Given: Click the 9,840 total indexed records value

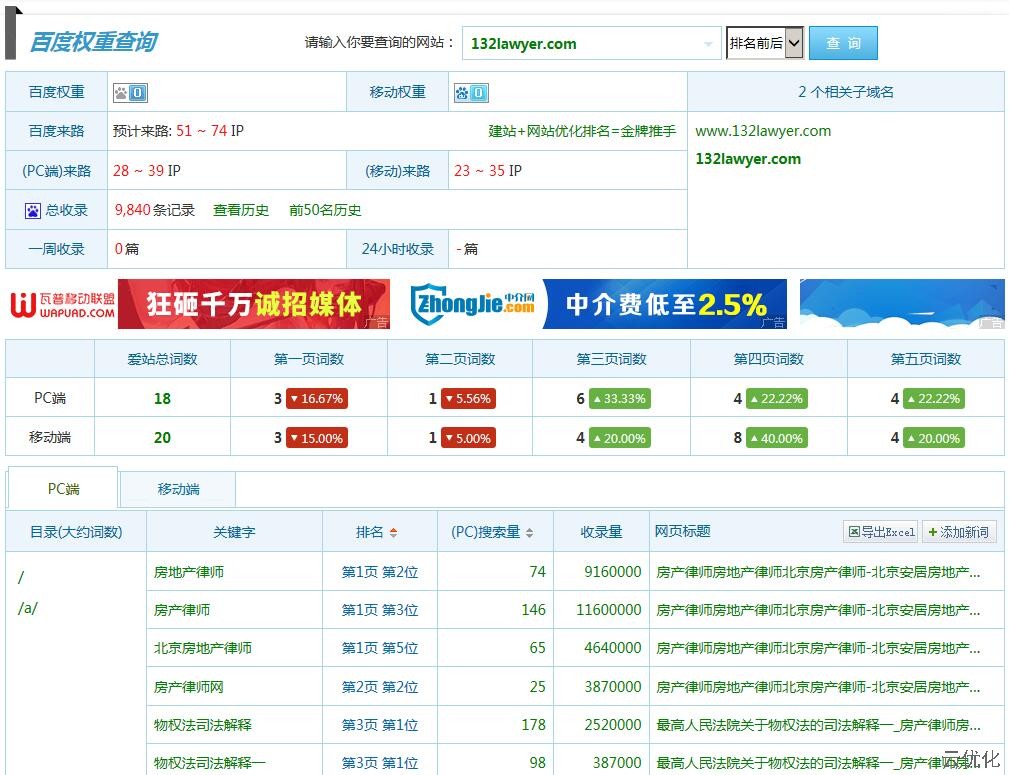Looking at the screenshot, I should click(133, 210).
